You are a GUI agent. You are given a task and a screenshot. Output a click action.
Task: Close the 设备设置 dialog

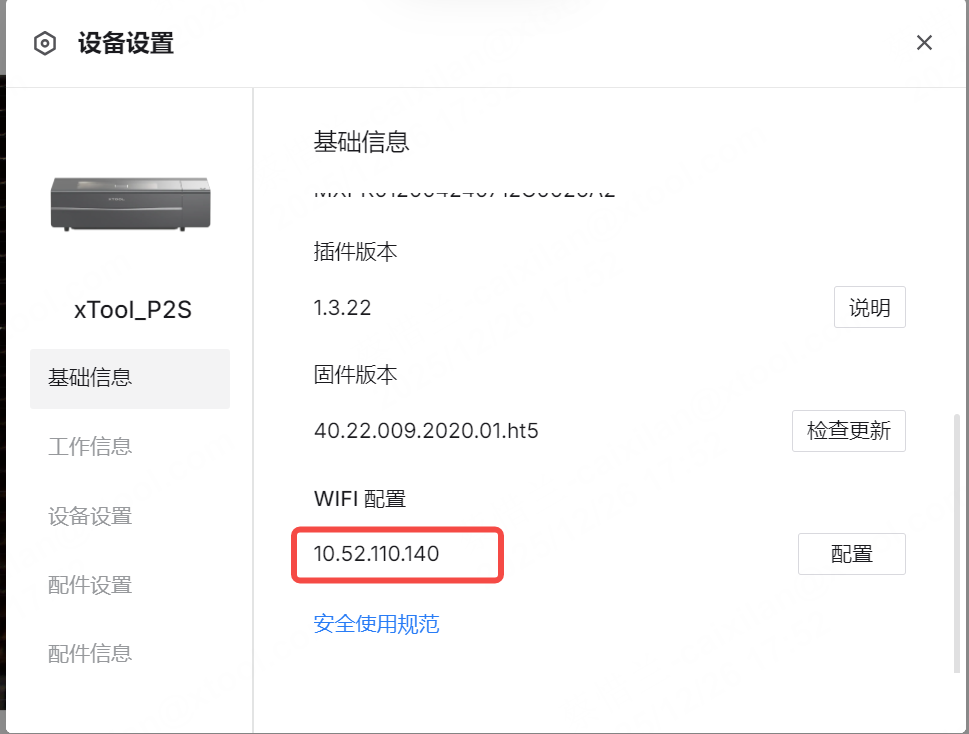pyautogui.click(x=924, y=43)
